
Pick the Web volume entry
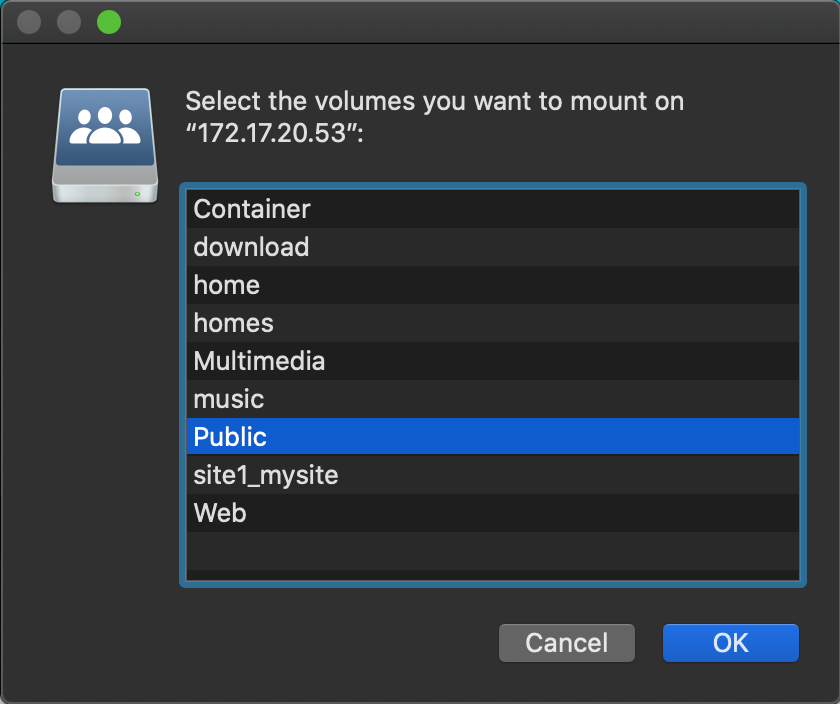[493, 513]
